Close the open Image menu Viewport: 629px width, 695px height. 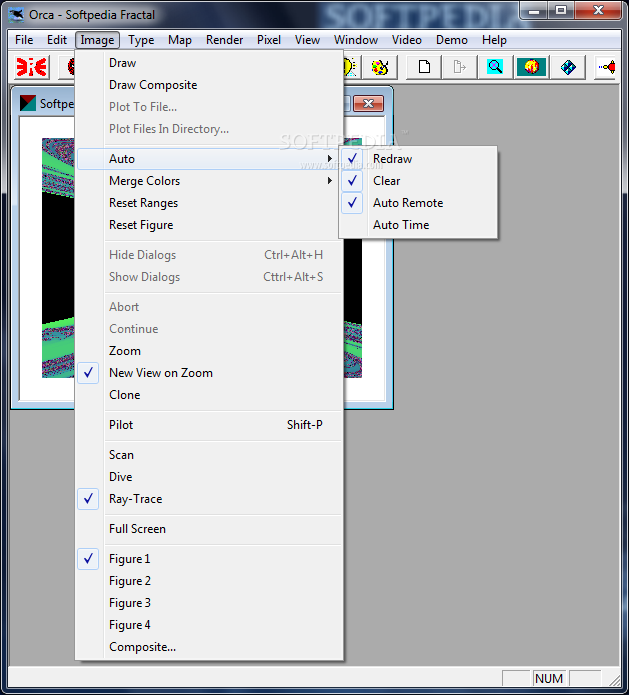[x=97, y=40]
